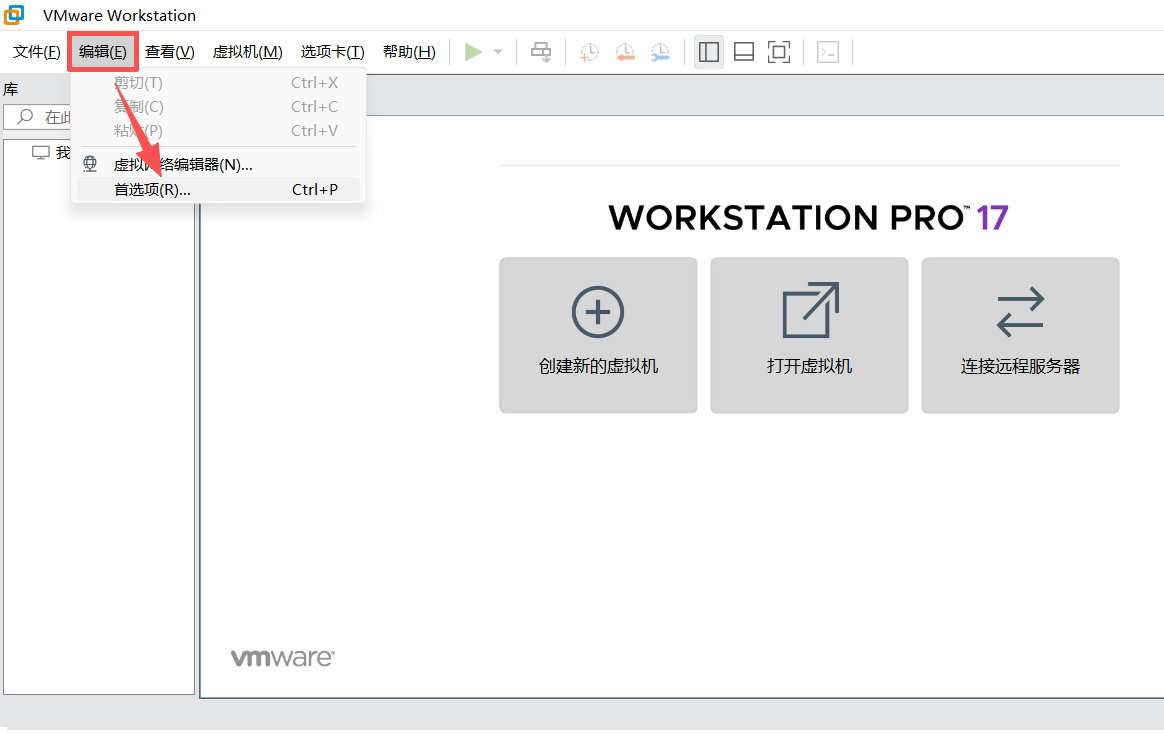This screenshot has height=733, width=1164.
Task: Close the 编辑(E) menu
Action: point(103,52)
